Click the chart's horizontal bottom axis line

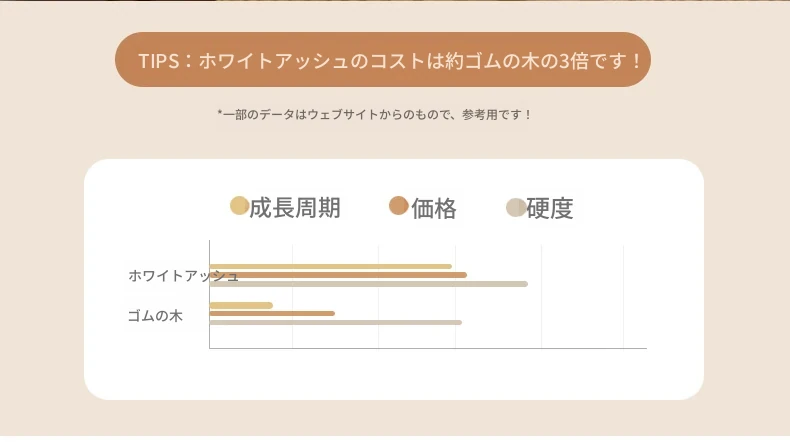point(428,348)
